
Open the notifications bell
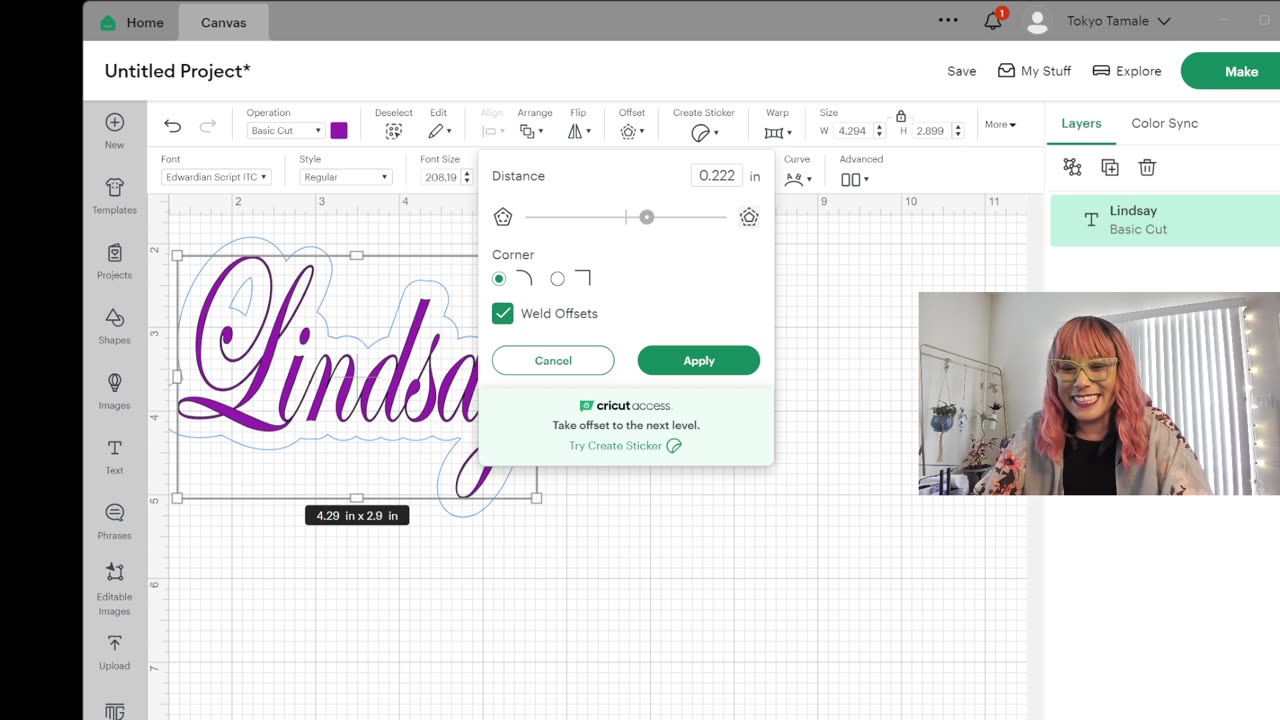993,21
